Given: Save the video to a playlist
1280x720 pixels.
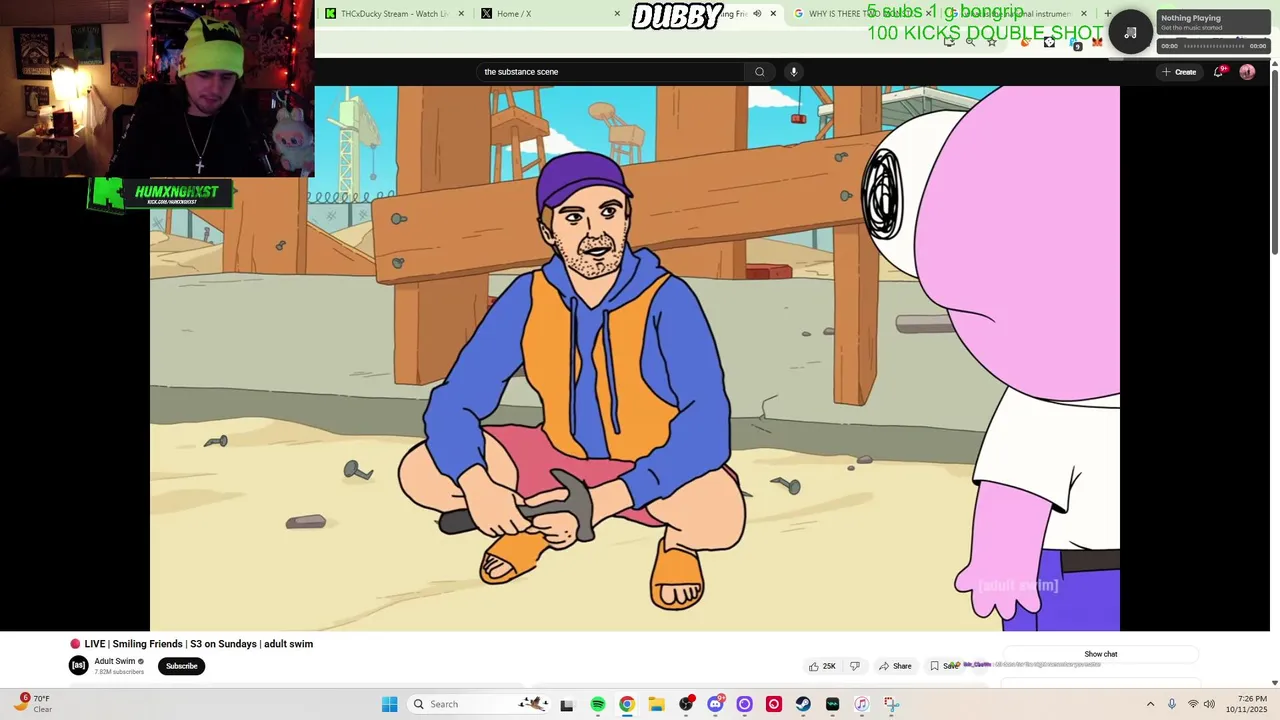Looking at the screenshot, I should [x=944, y=666].
